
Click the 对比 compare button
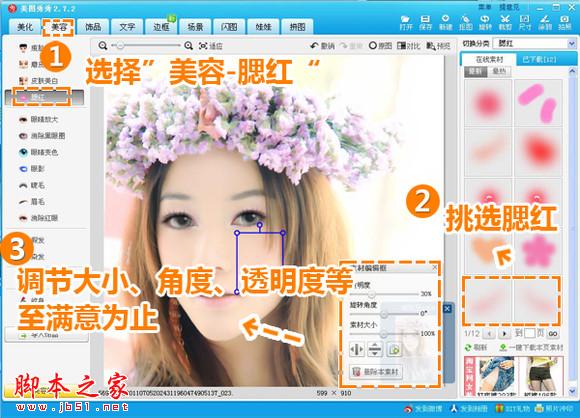point(409,46)
